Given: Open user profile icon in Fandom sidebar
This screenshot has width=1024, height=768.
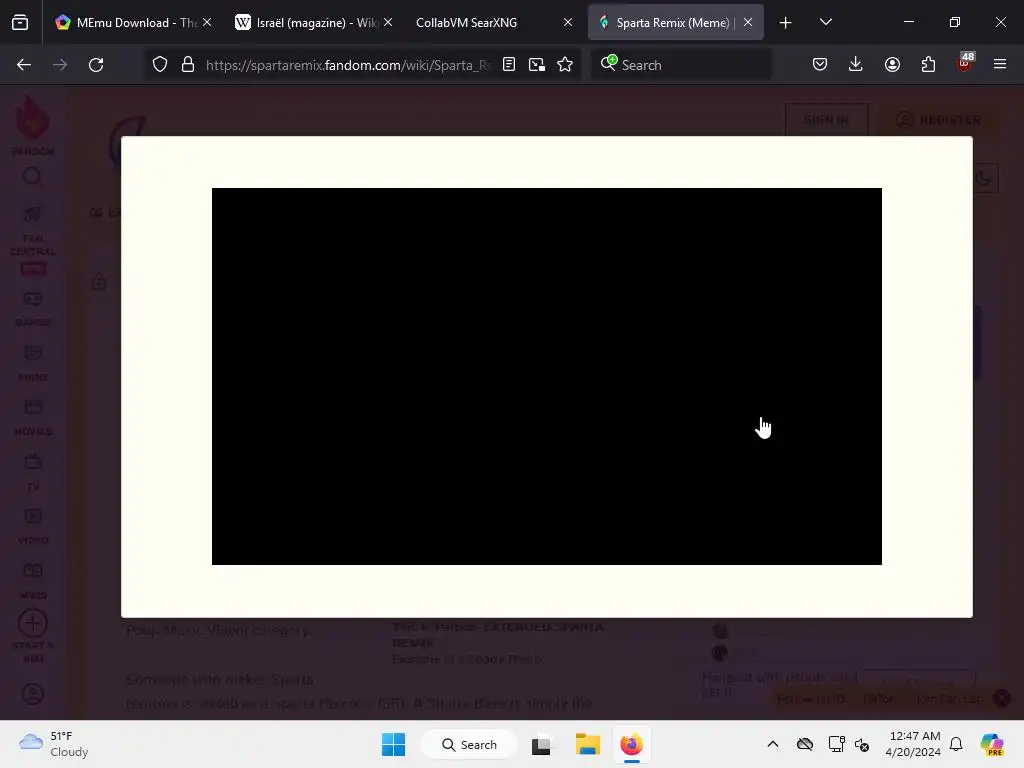Looking at the screenshot, I should (33, 694).
